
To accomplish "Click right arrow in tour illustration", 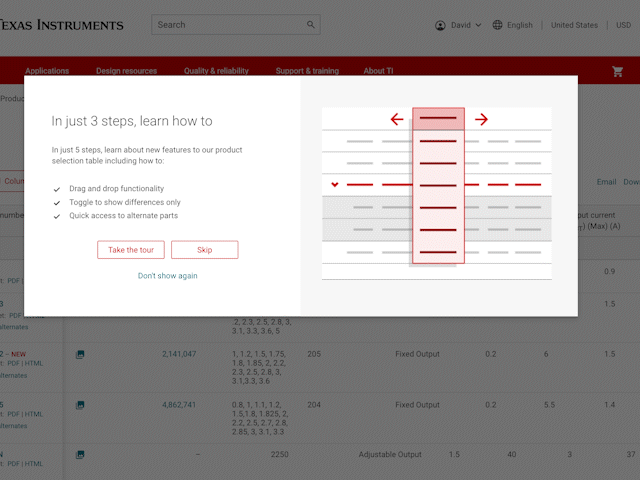I will tap(482, 119).
